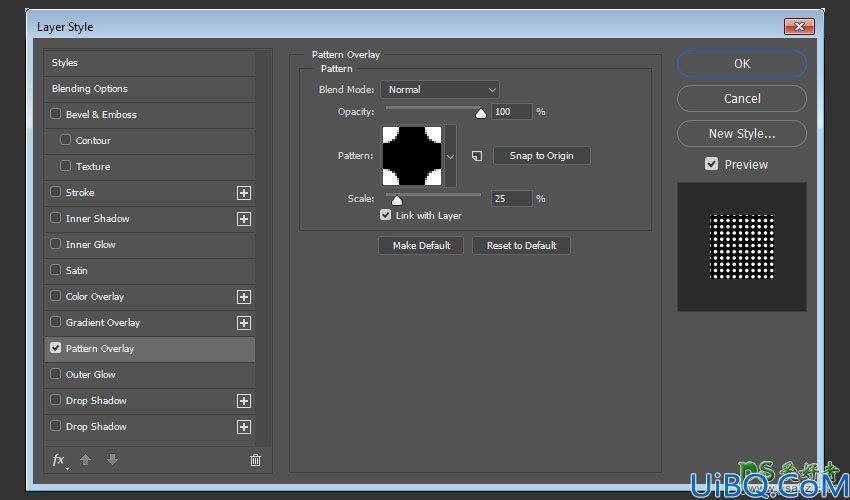Image resolution: width=850 pixels, height=500 pixels.
Task: Click the Scale slider handle
Action: [x=397, y=201]
